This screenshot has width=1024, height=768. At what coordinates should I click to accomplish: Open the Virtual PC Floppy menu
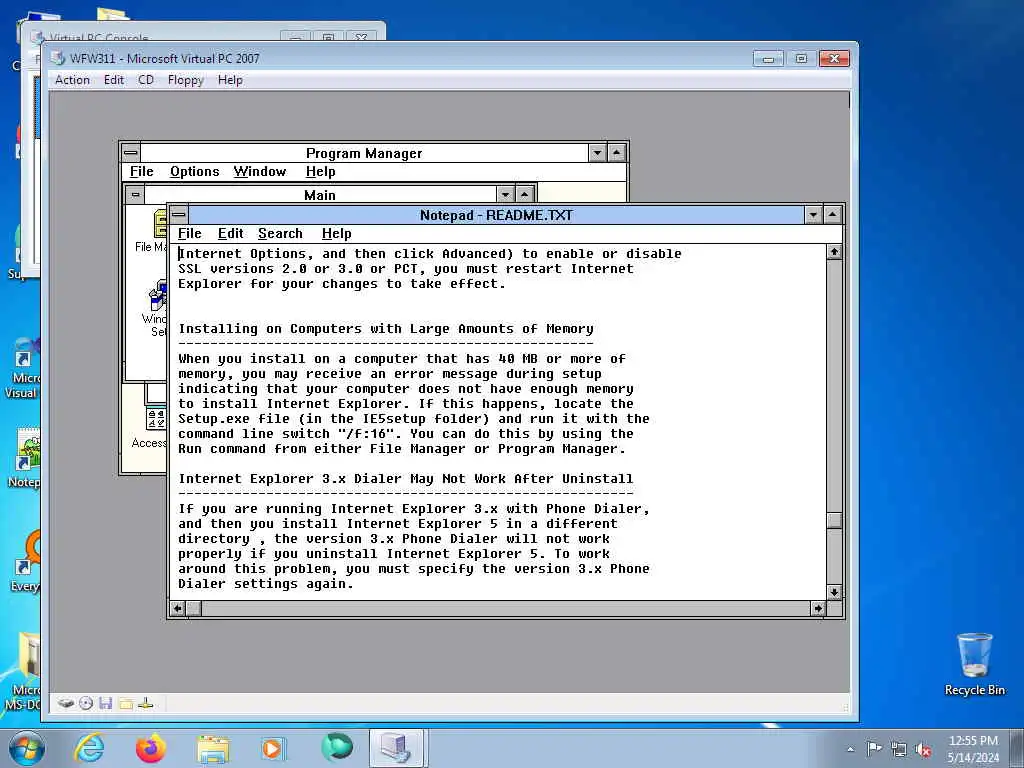click(x=185, y=80)
